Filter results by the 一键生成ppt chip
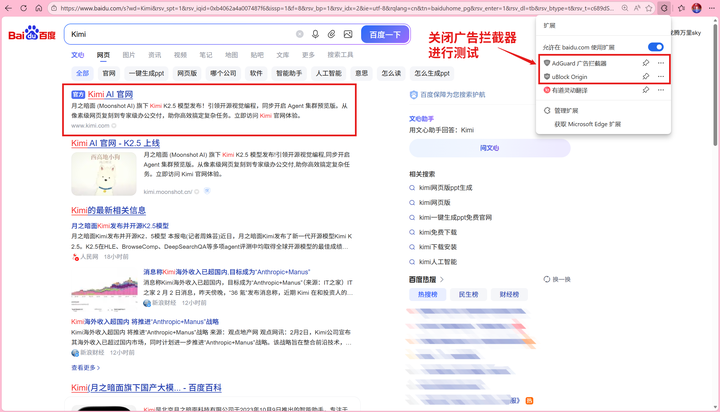This screenshot has height=412, width=720. 146,73
